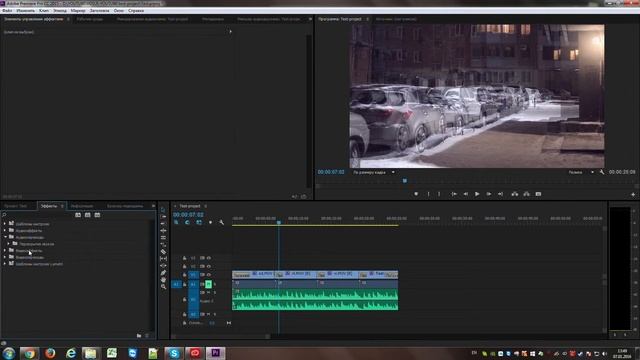Lock the V3 video track
Image resolution: width=640 pixels, height=360 pixels.
[x=184, y=258]
